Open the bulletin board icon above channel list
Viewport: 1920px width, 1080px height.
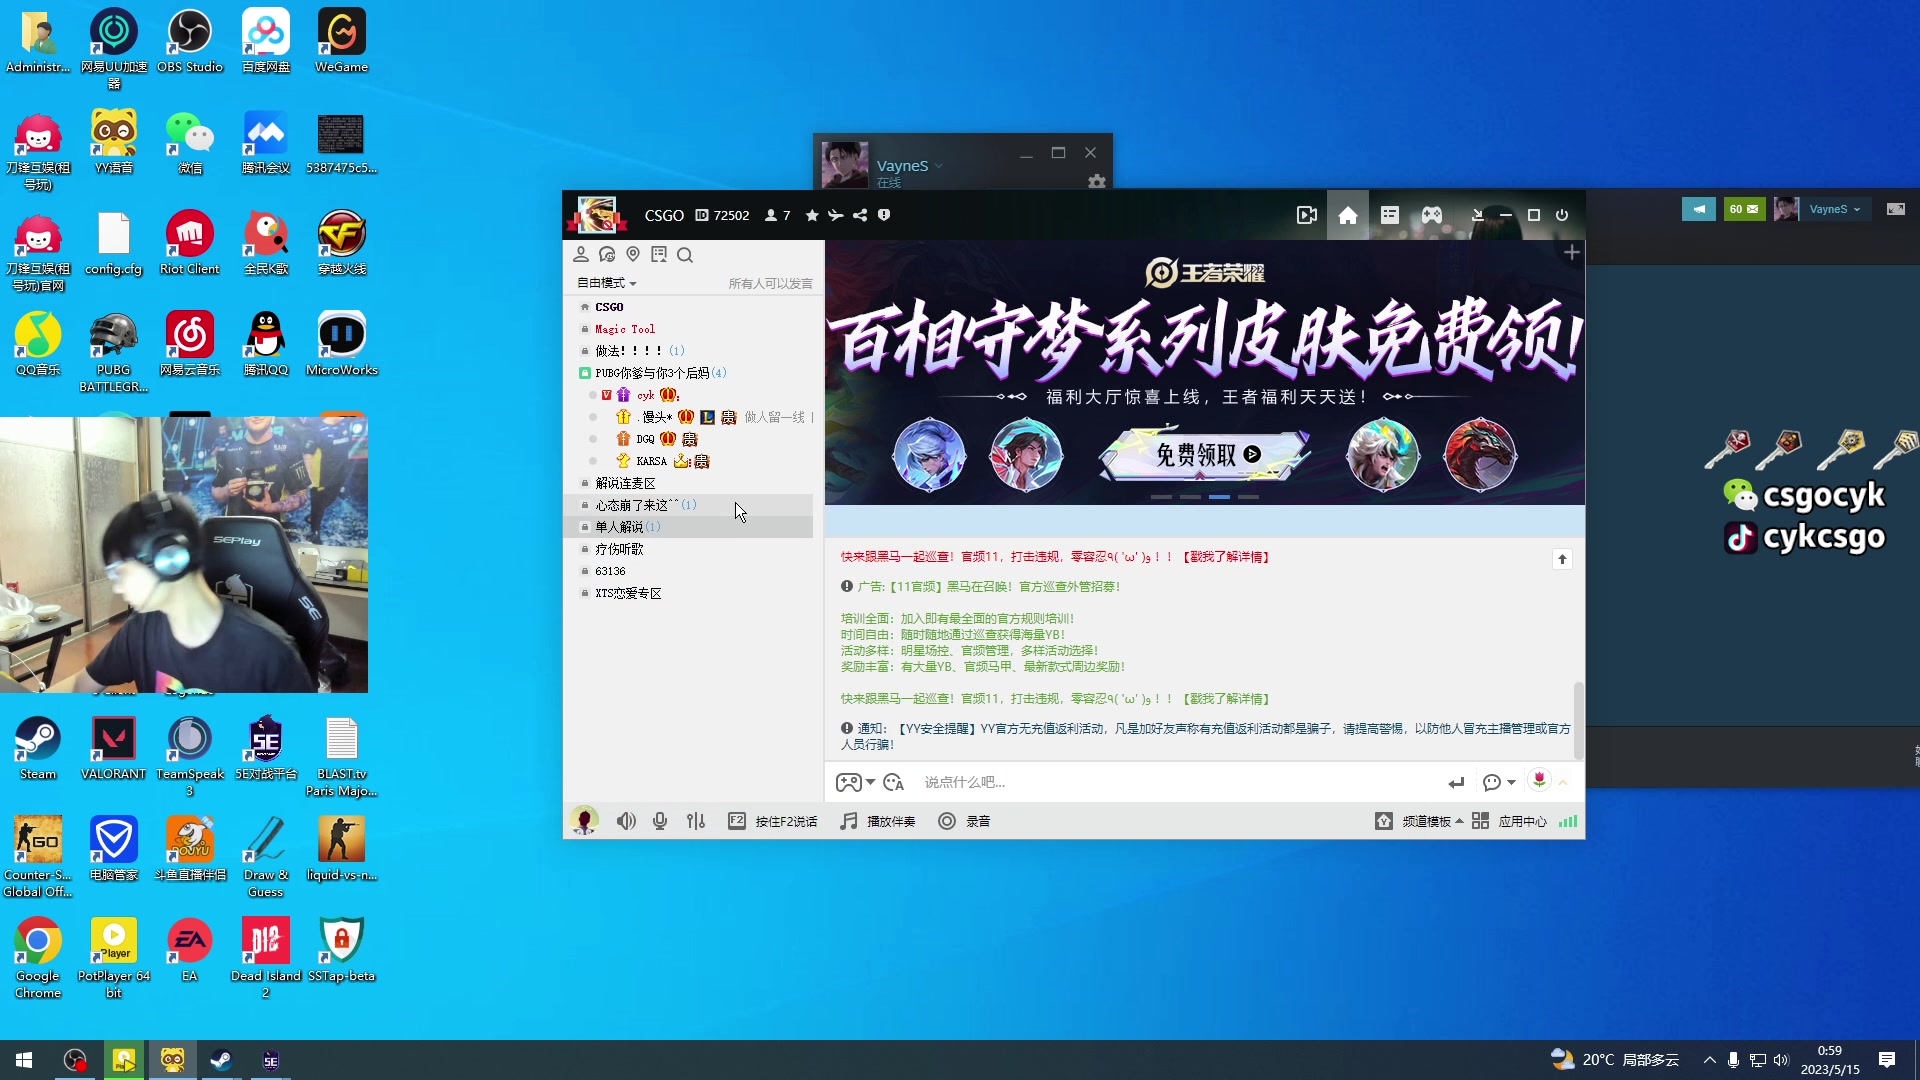coord(659,255)
